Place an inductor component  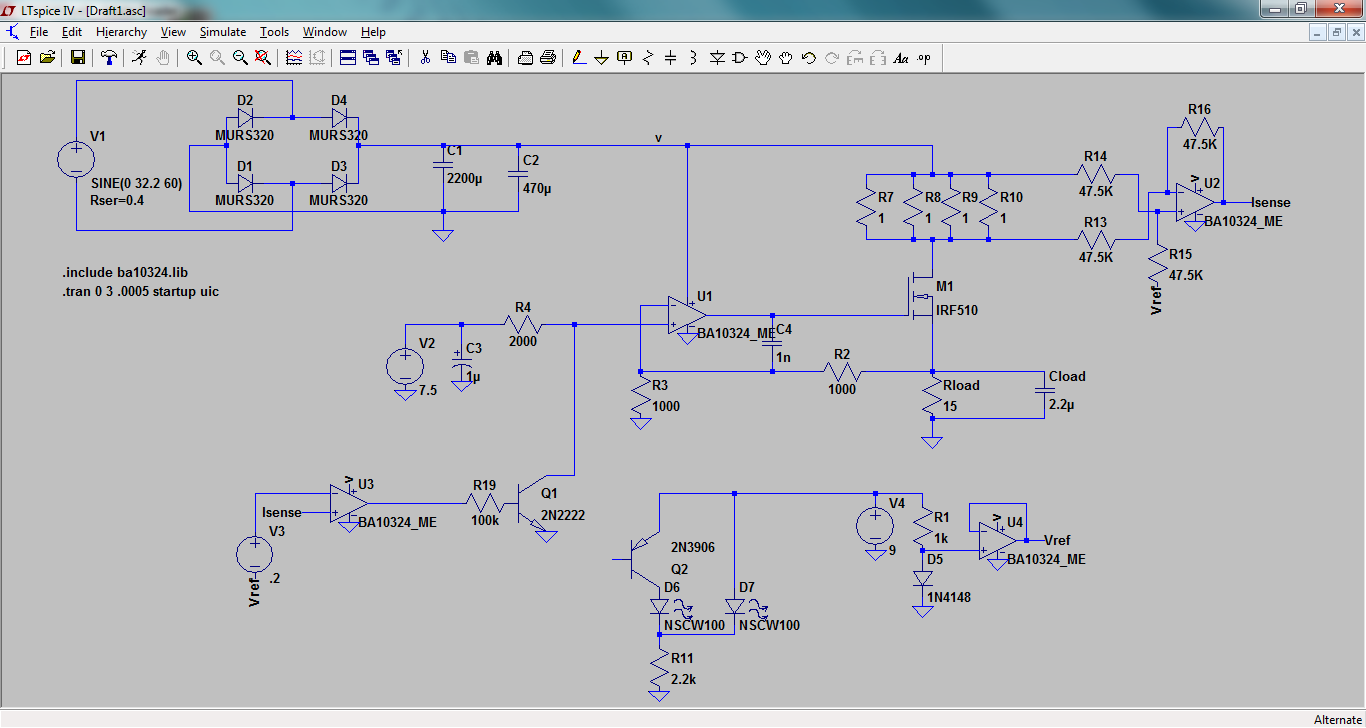pos(694,58)
